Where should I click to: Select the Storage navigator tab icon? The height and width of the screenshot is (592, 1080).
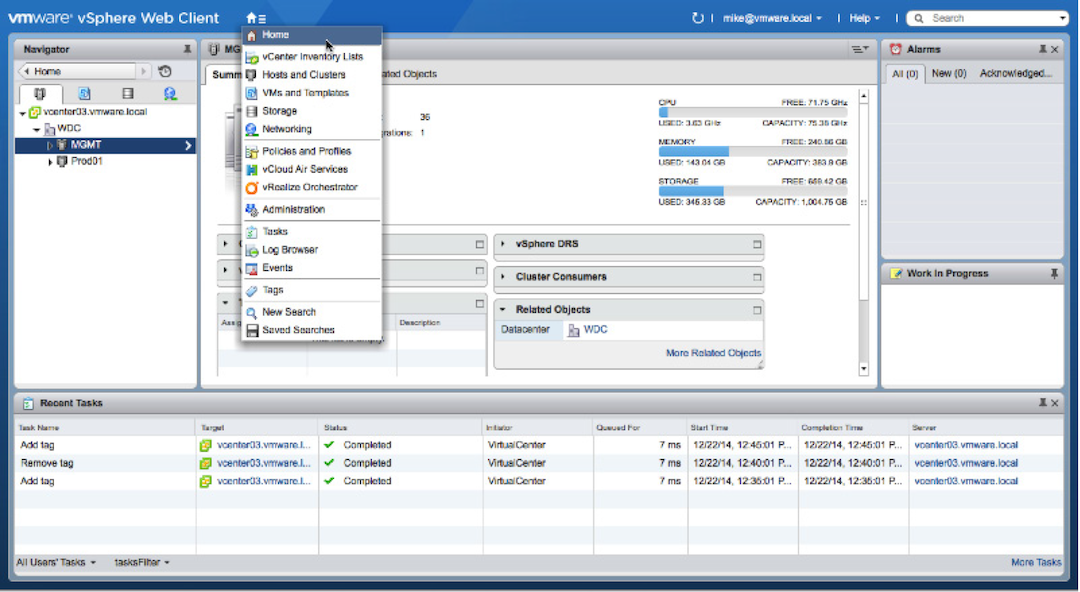[x=127, y=94]
